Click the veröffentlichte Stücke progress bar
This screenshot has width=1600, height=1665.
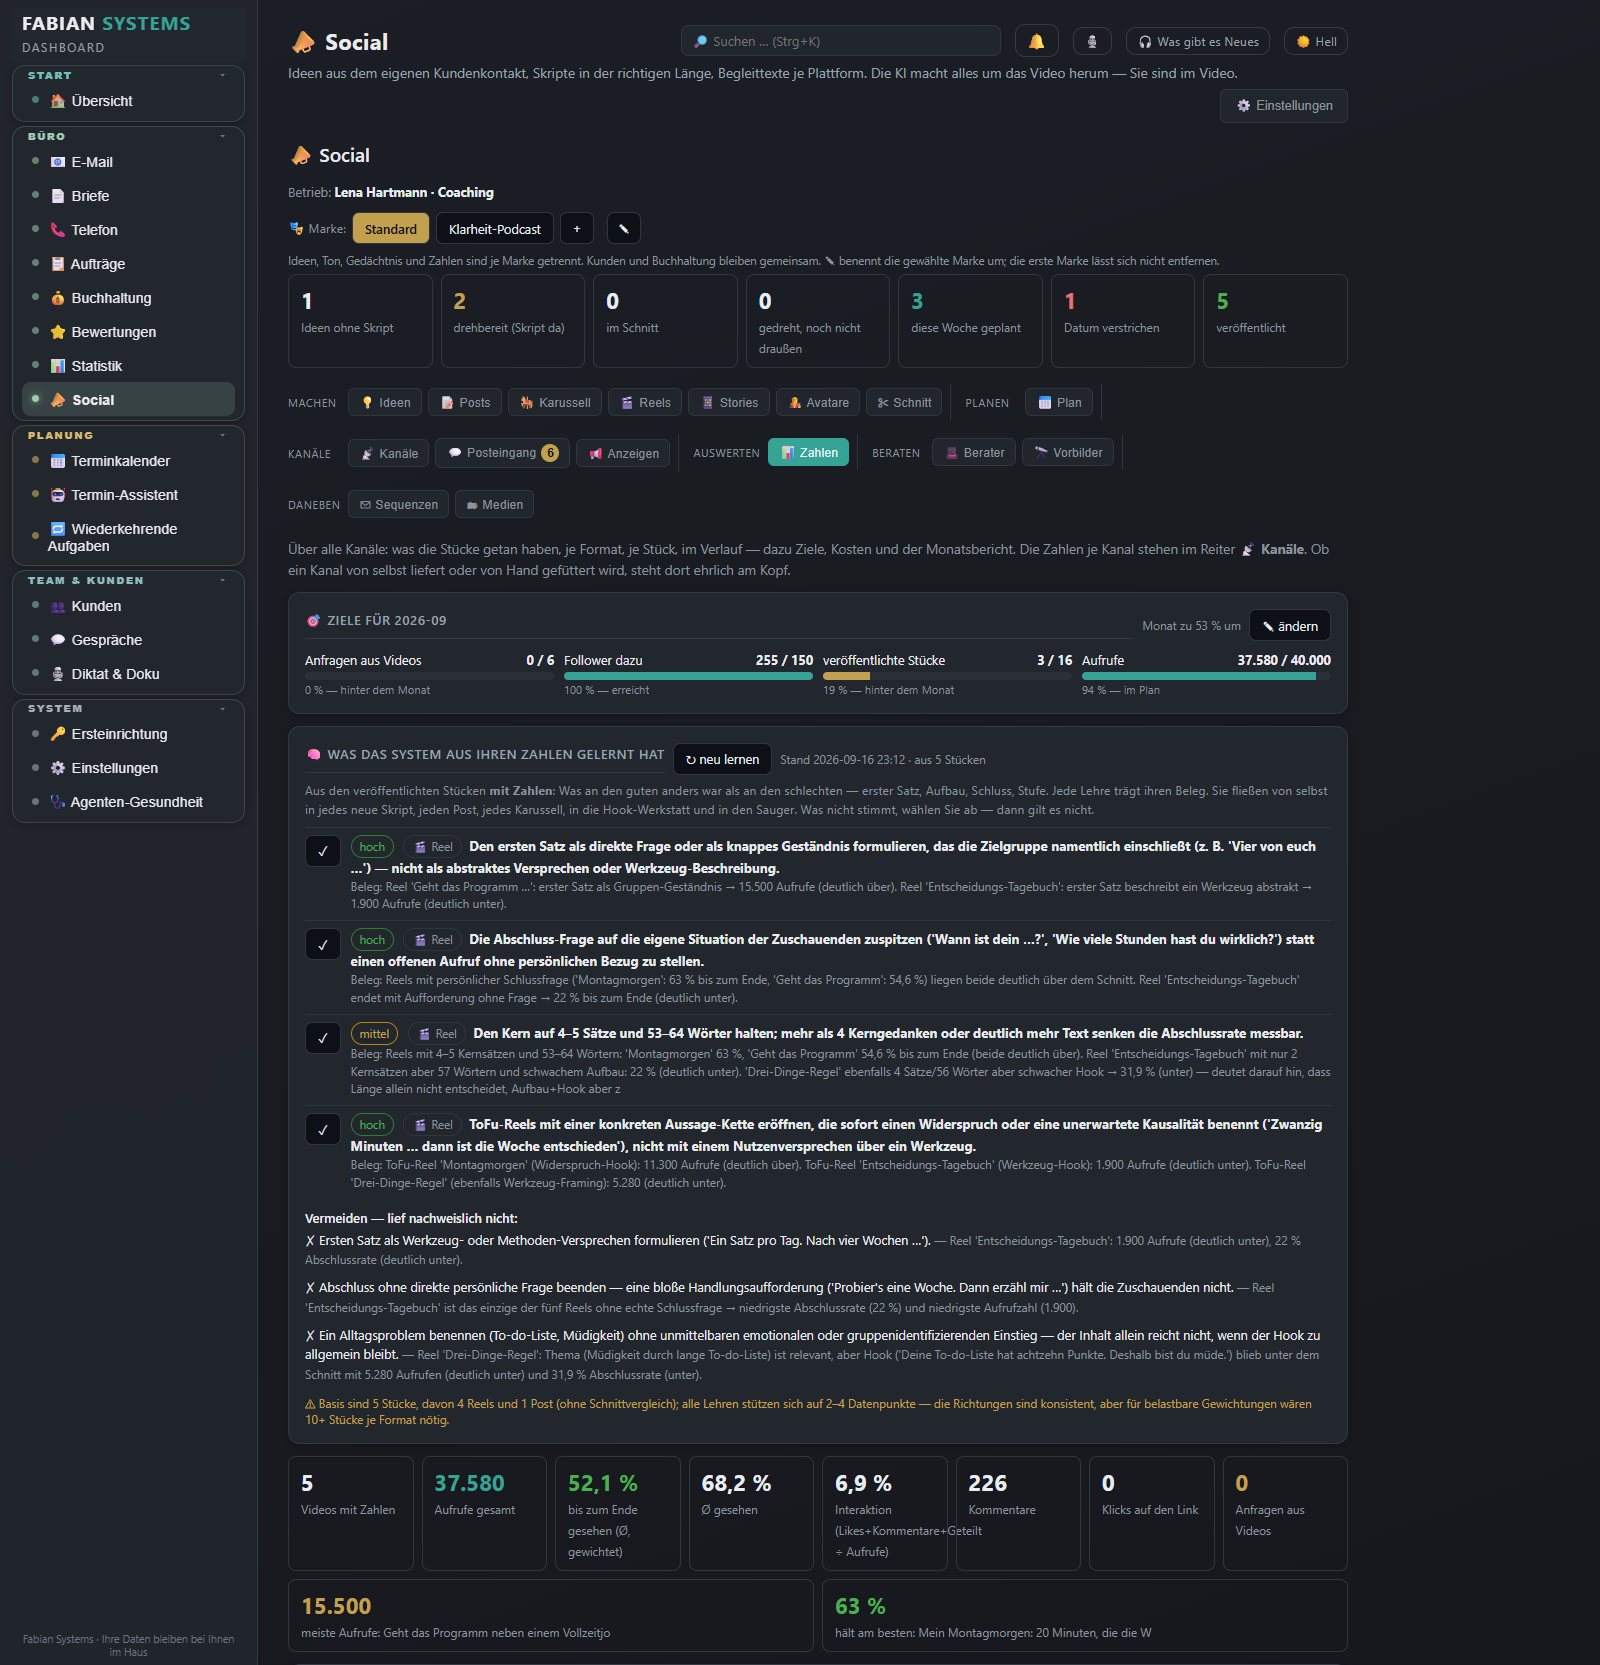947,677
